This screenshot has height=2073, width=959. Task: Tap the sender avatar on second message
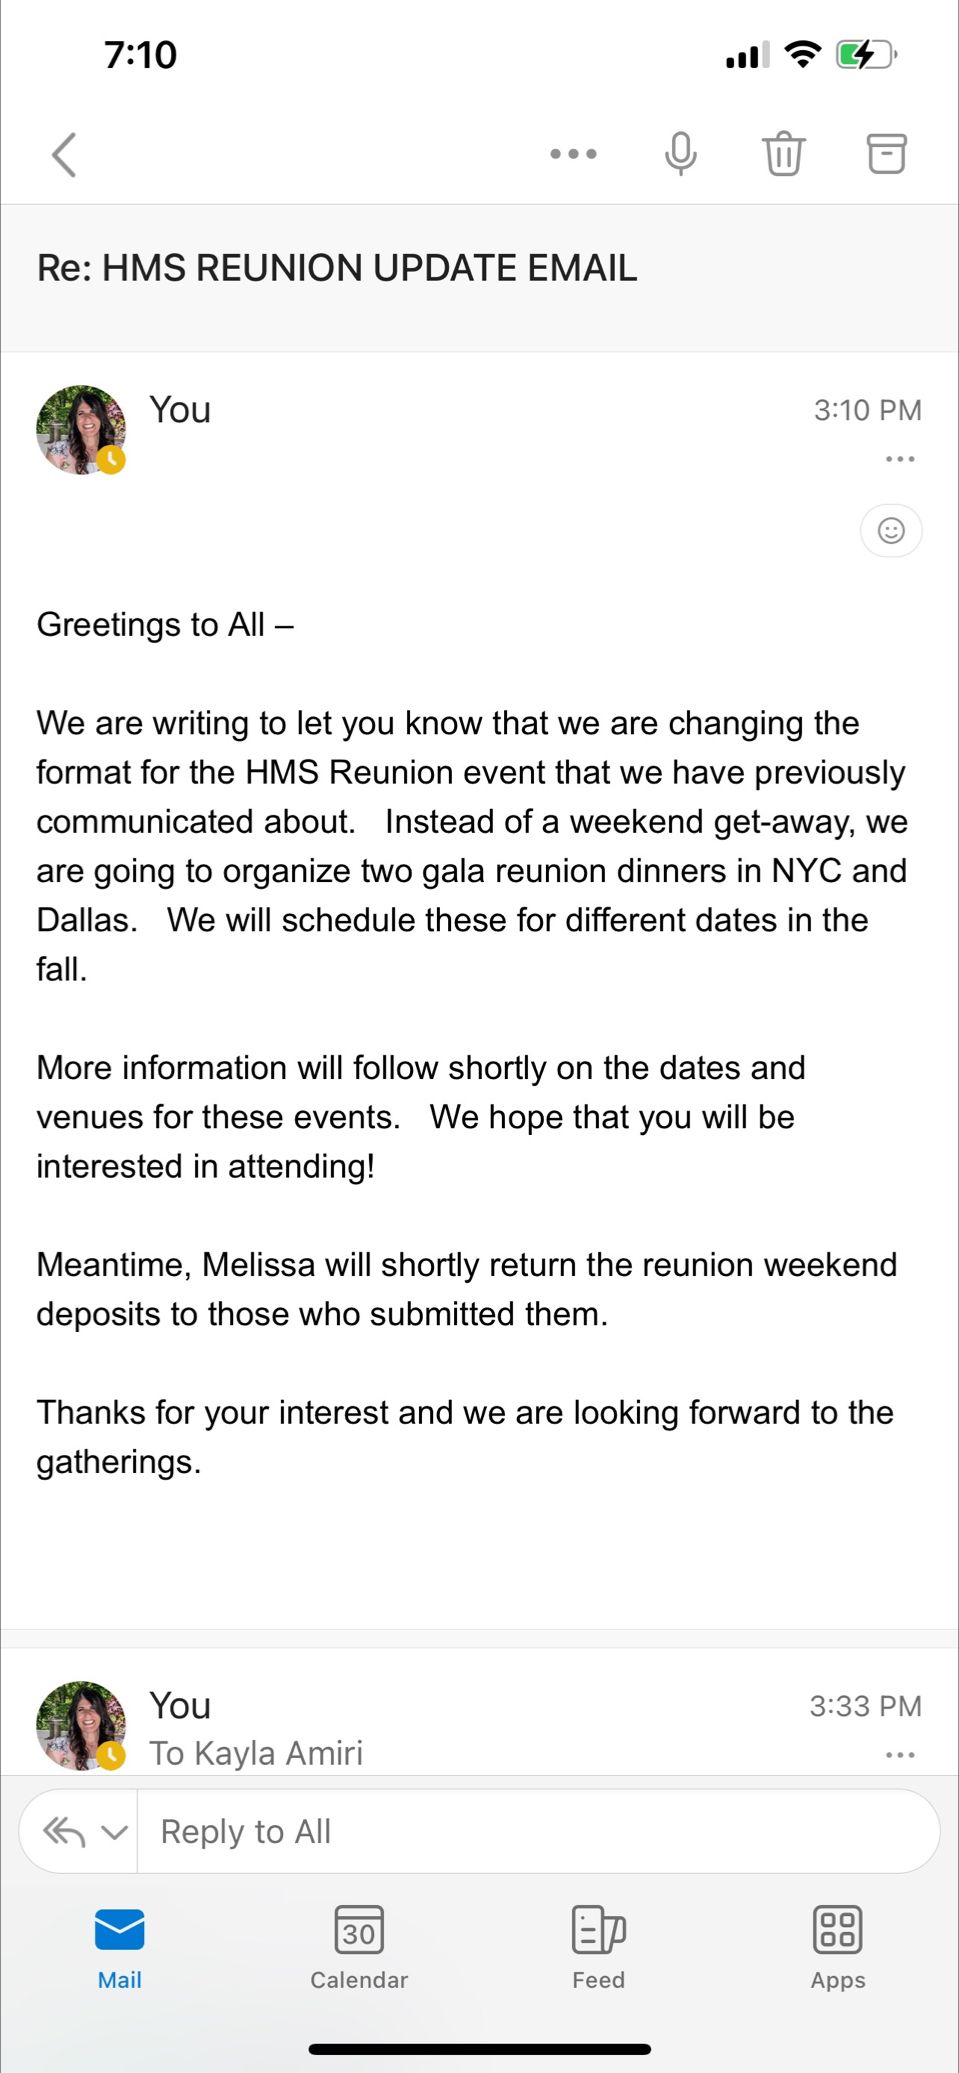tap(81, 1726)
